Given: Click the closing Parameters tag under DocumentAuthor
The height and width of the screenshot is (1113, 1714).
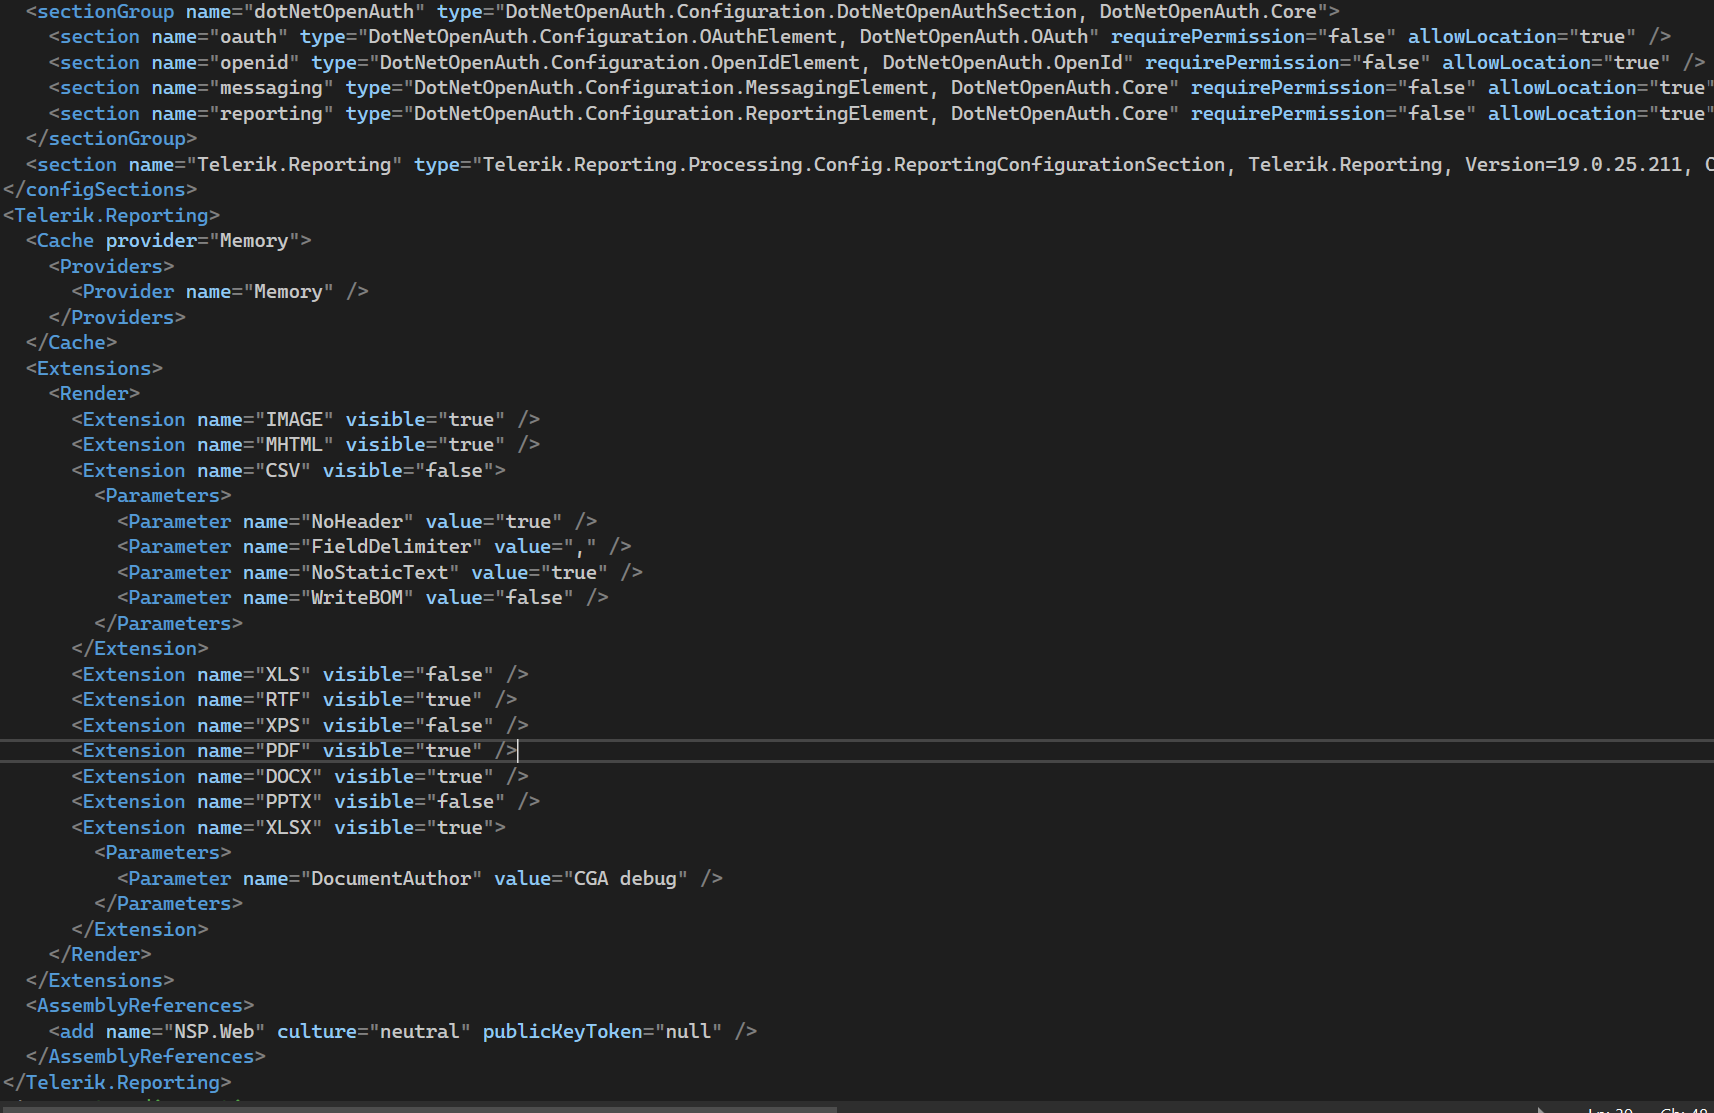Looking at the screenshot, I should [x=168, y=903].
